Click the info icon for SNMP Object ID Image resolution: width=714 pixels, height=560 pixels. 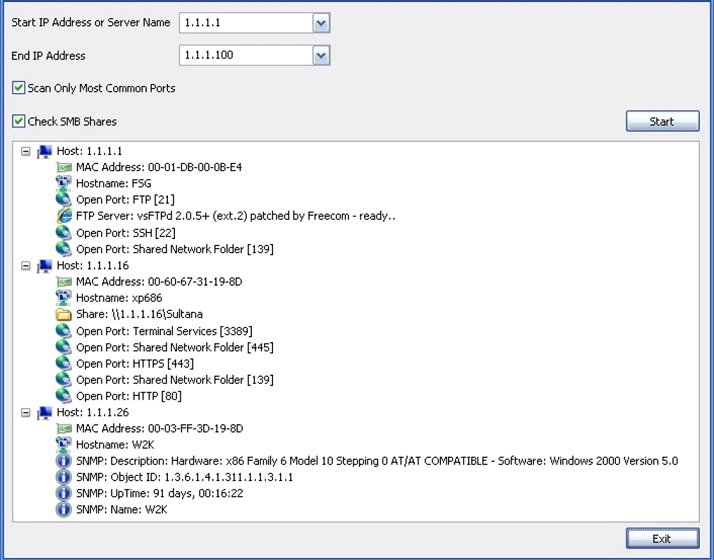64,477
